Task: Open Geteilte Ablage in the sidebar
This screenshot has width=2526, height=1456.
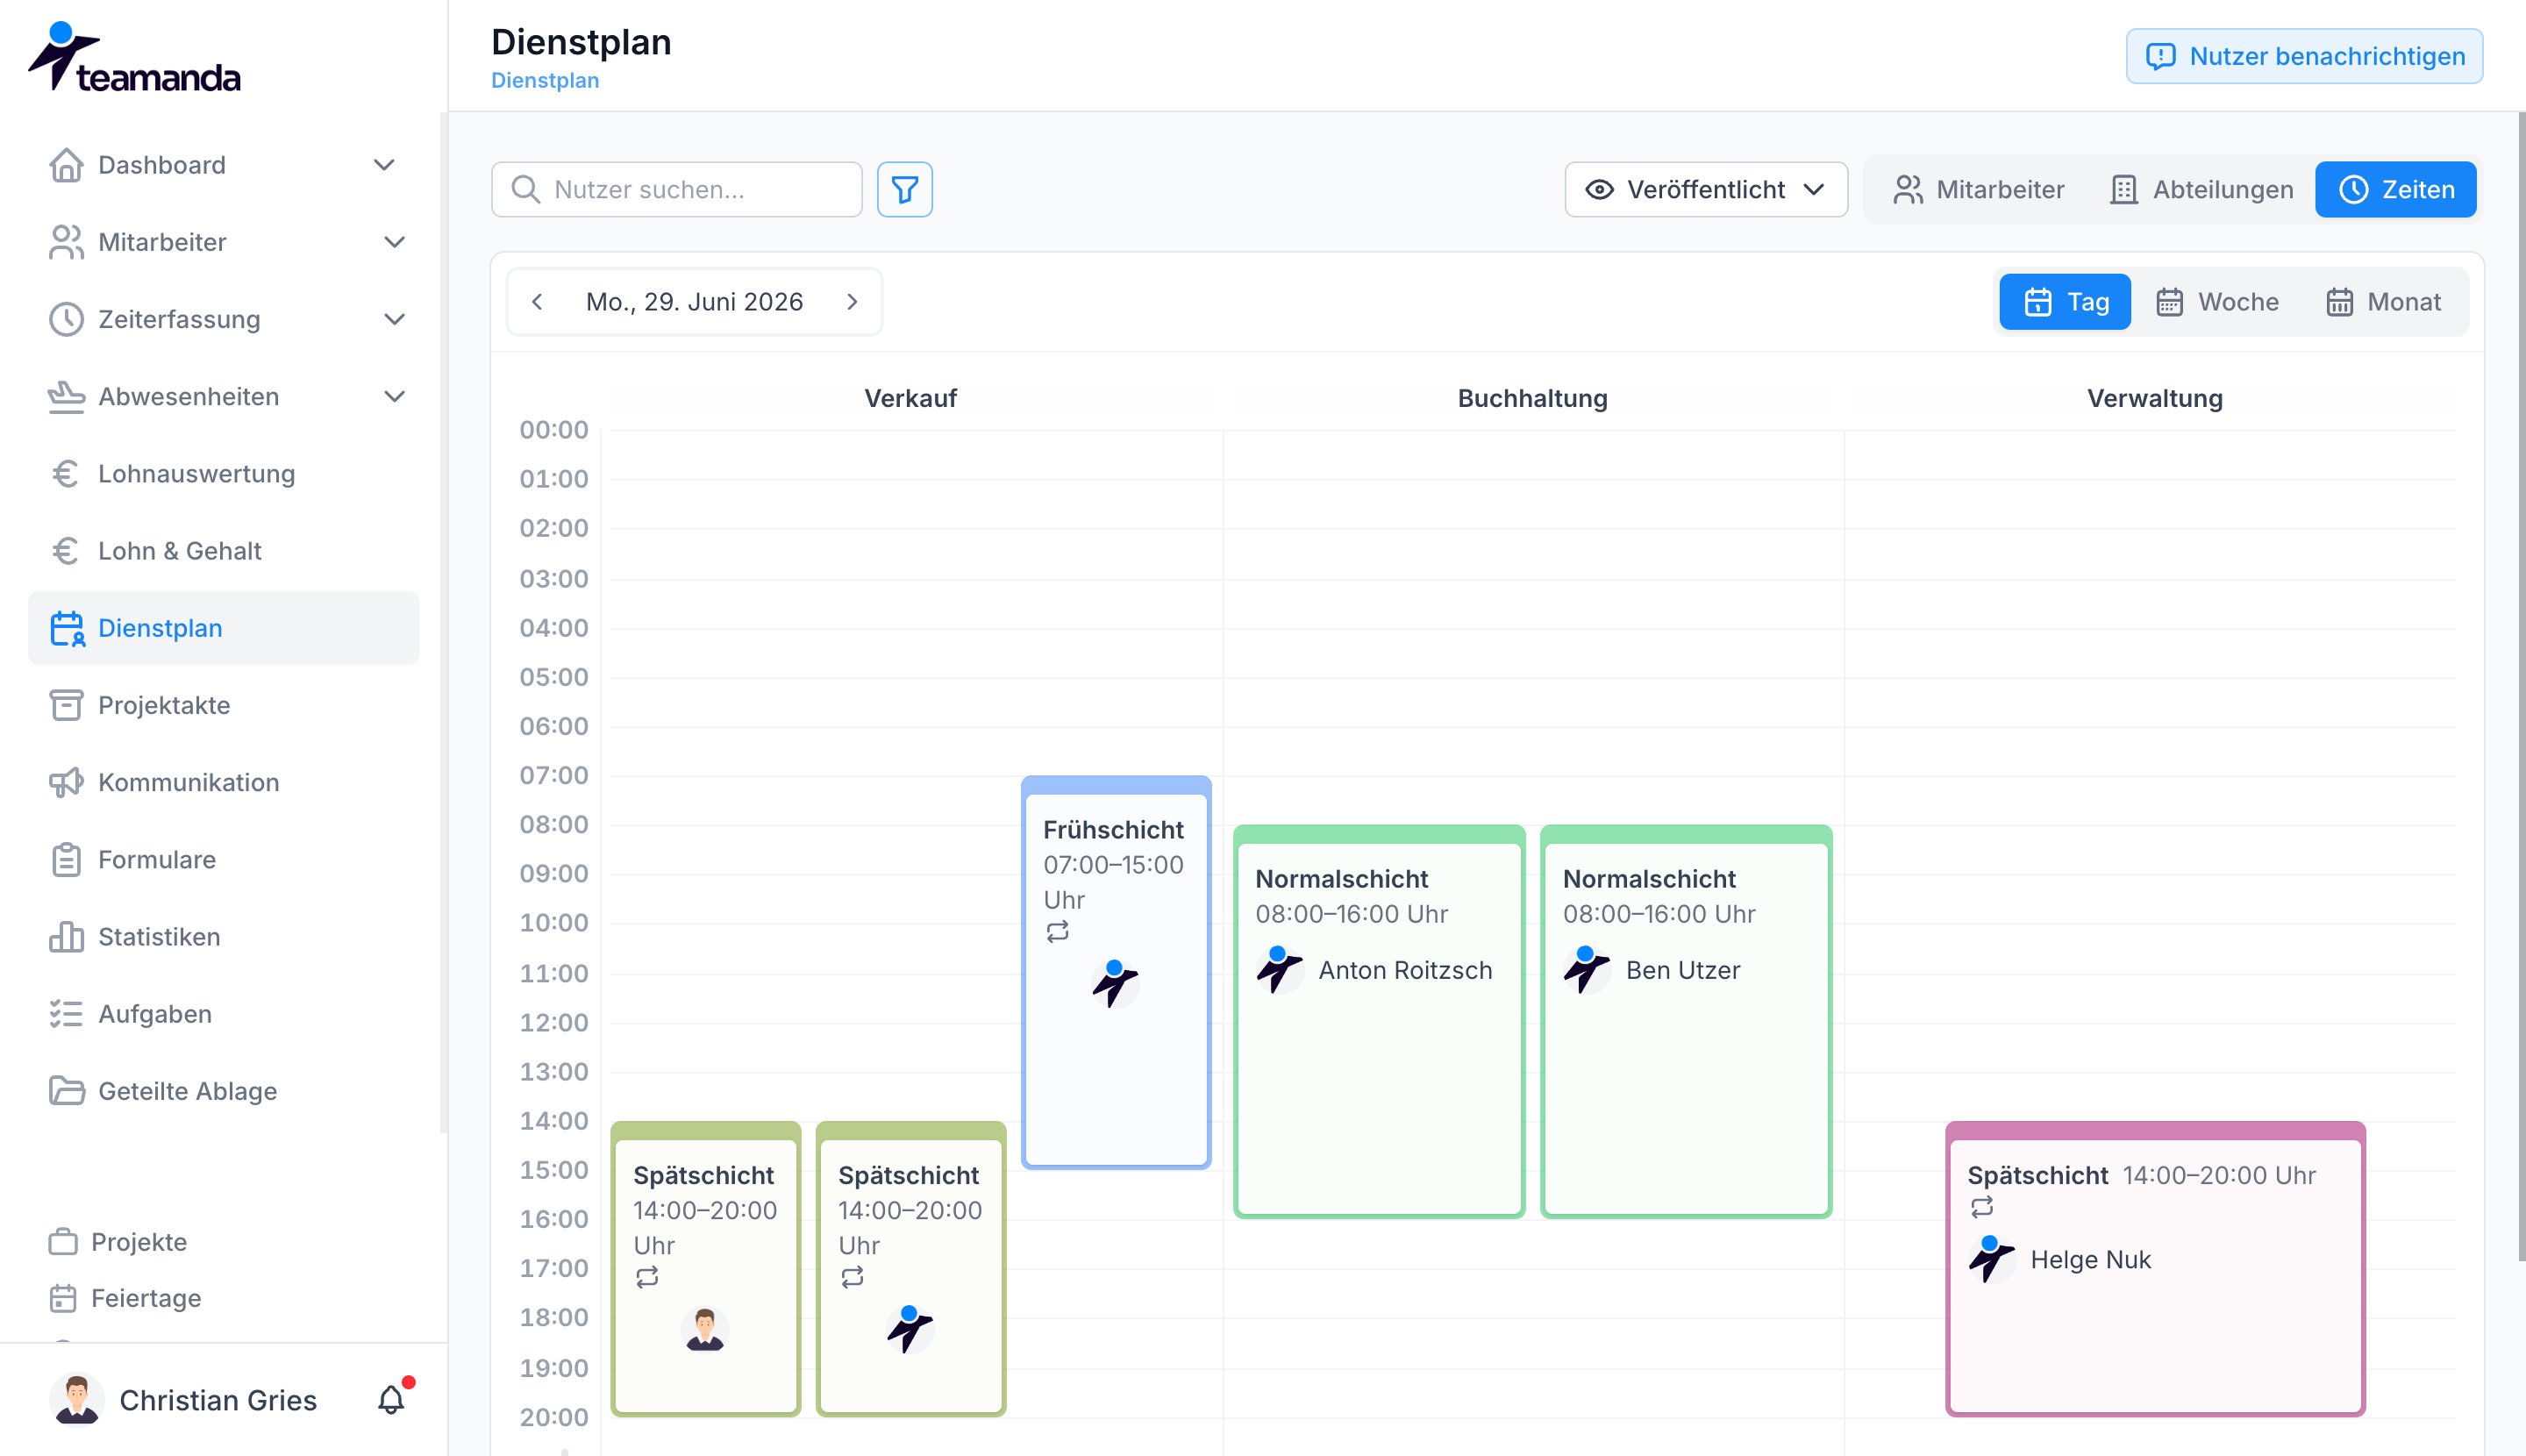Action: [223, 1090]
